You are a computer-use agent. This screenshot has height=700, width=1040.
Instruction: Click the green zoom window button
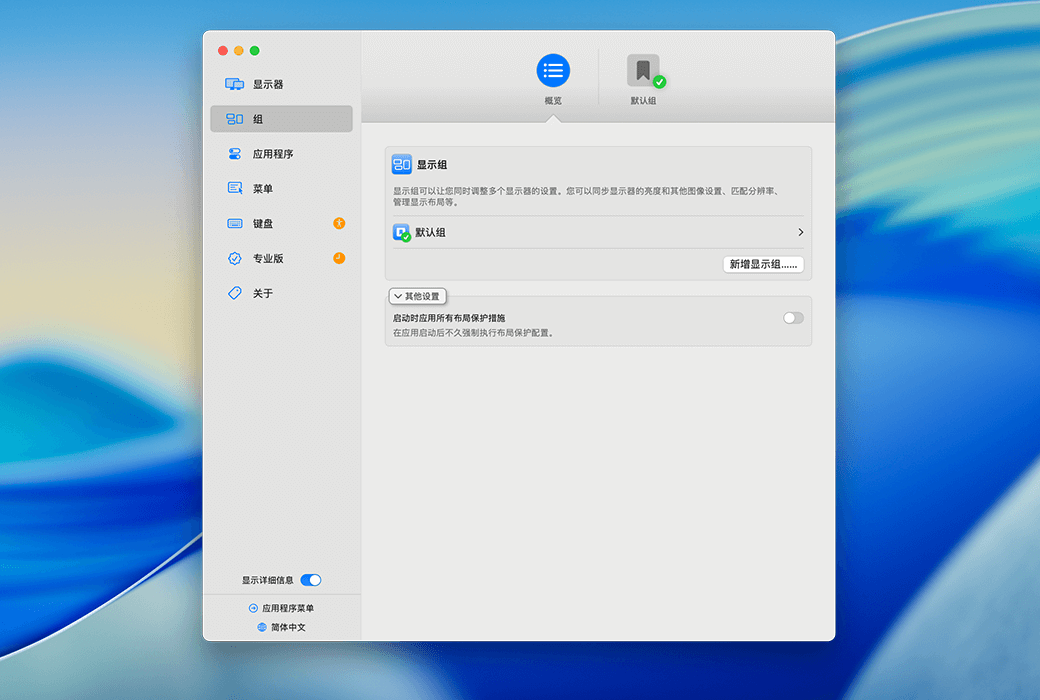click(x=255, y=51)
